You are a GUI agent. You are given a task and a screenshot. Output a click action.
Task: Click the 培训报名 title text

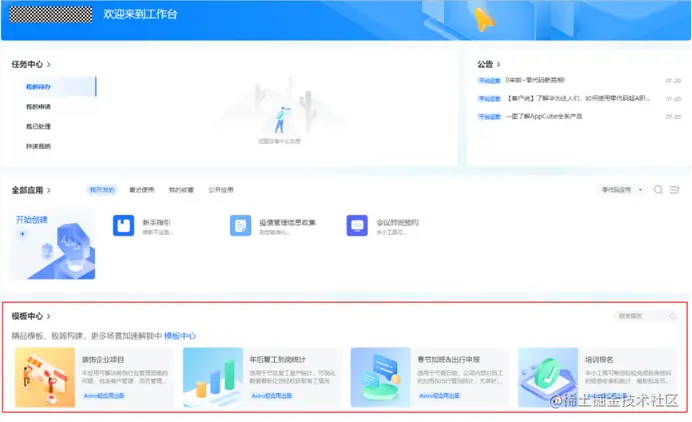[599, 360]
